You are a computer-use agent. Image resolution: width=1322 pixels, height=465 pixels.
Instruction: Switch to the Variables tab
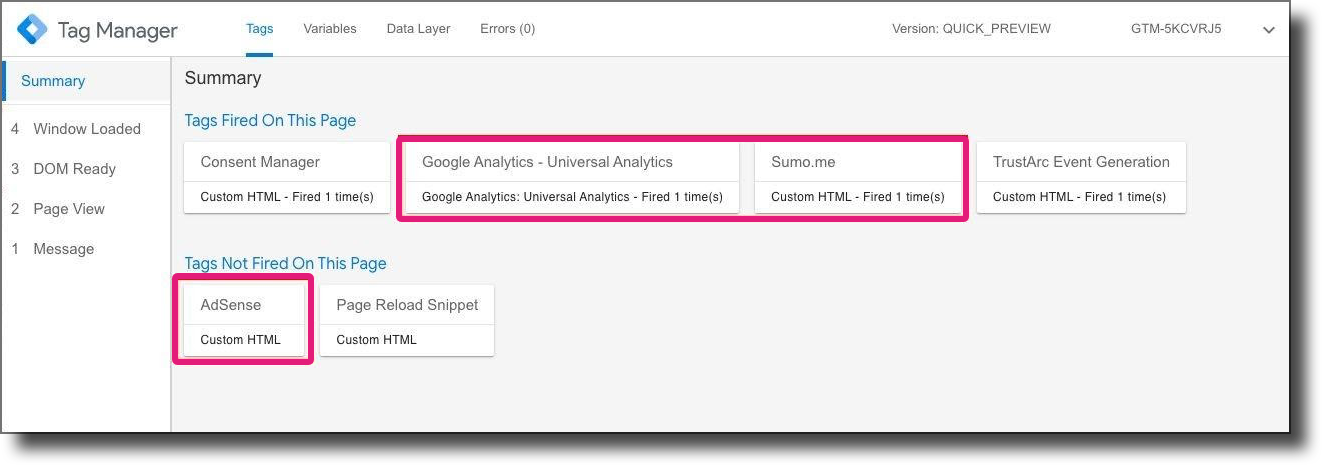[330, 29]
